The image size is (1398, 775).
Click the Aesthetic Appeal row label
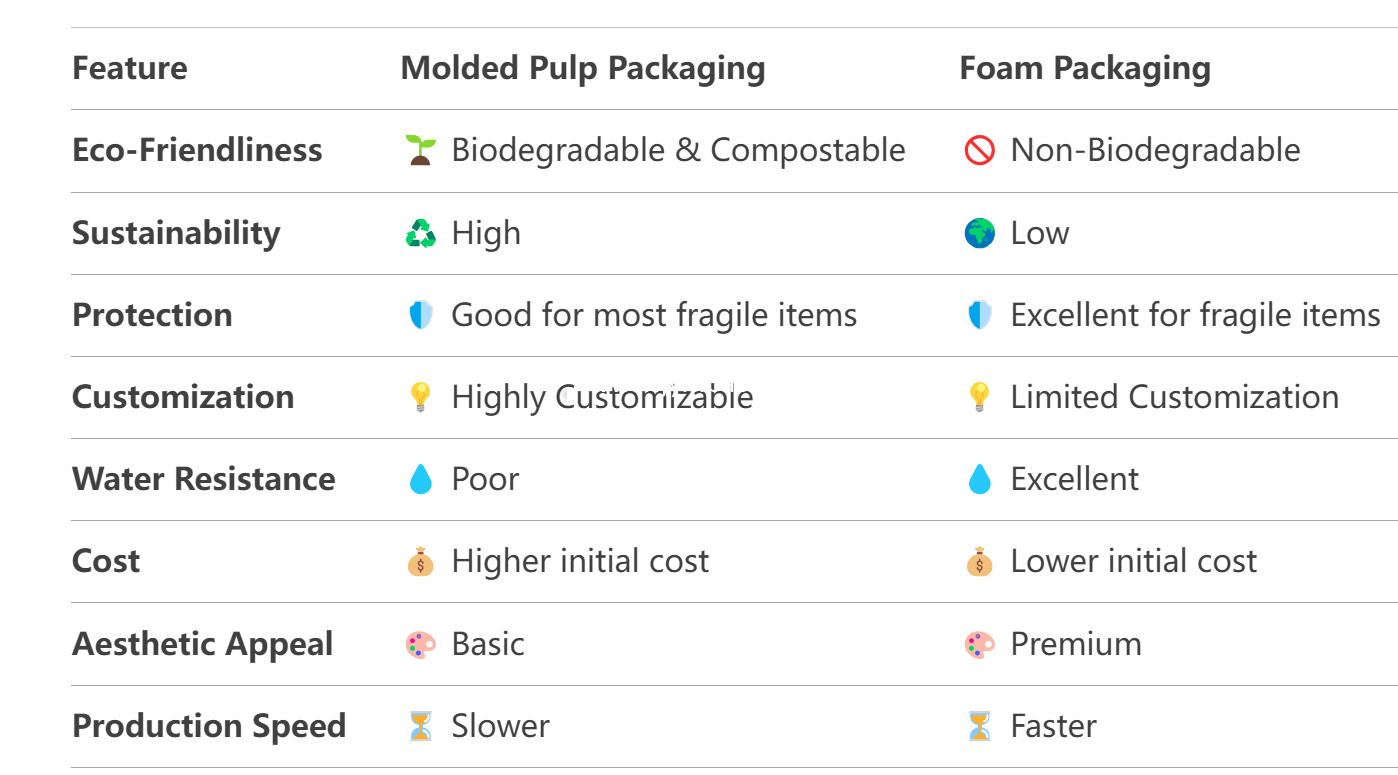tap(203, 644)
